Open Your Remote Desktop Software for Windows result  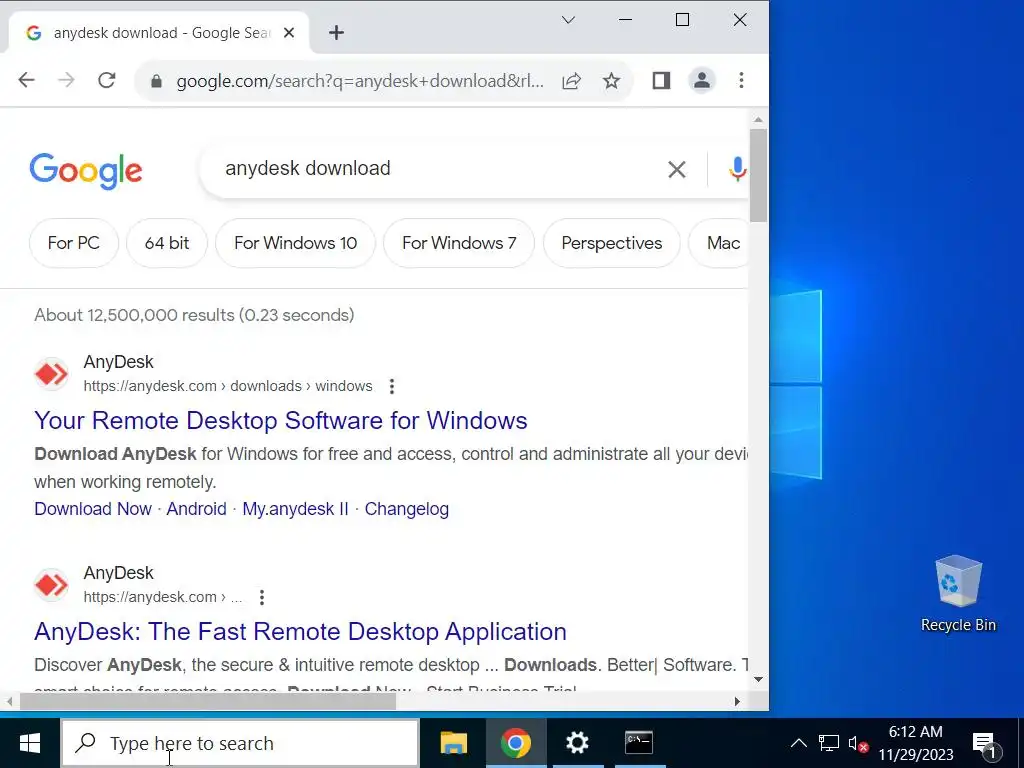coord(281,421)
